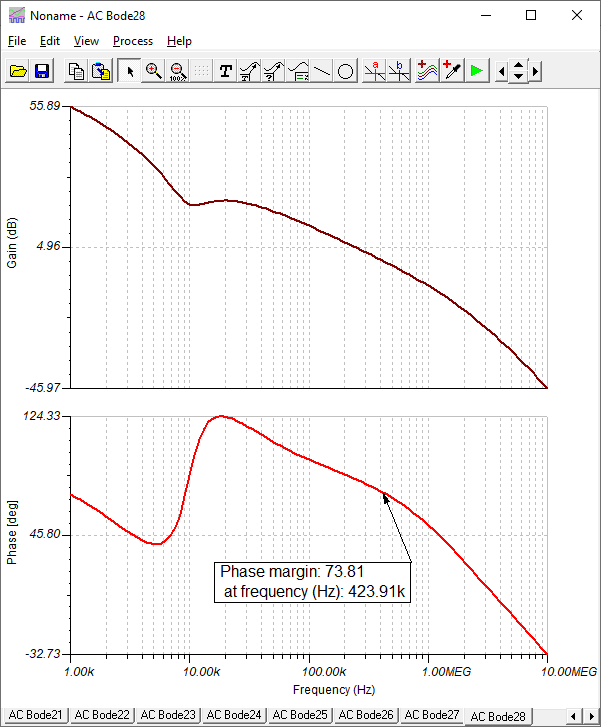Viewport: 601px width, 727px height.
Task: Switch to the AC Bode21 tab
Action: pyautogui.click(x=36, y=714)
